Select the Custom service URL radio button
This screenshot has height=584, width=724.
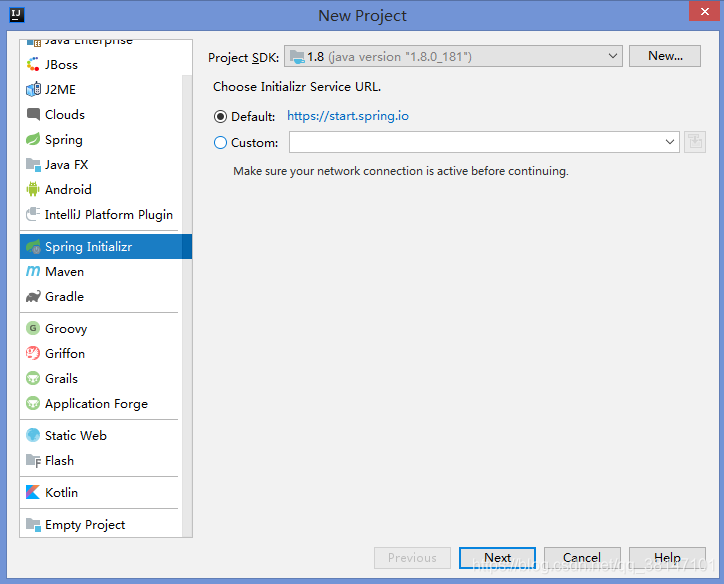pyautogui.click(x=220, y=143)
